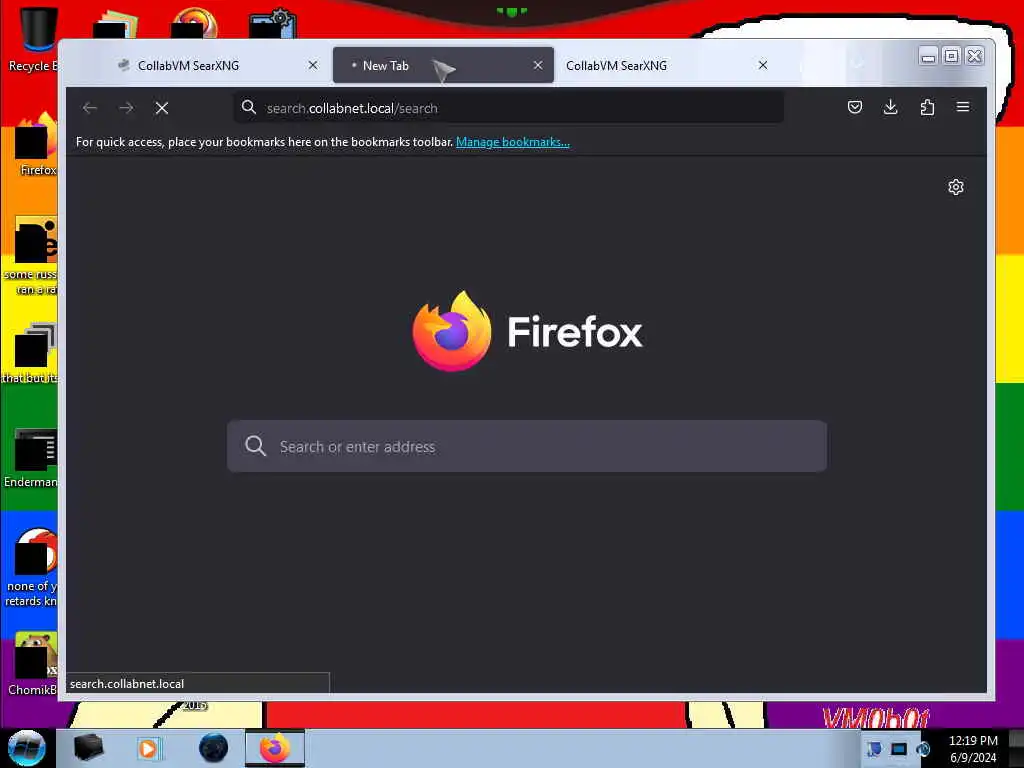Click the volume icon in the system tray
This screenshot has width=1024, height=768.
click(923, 749)
